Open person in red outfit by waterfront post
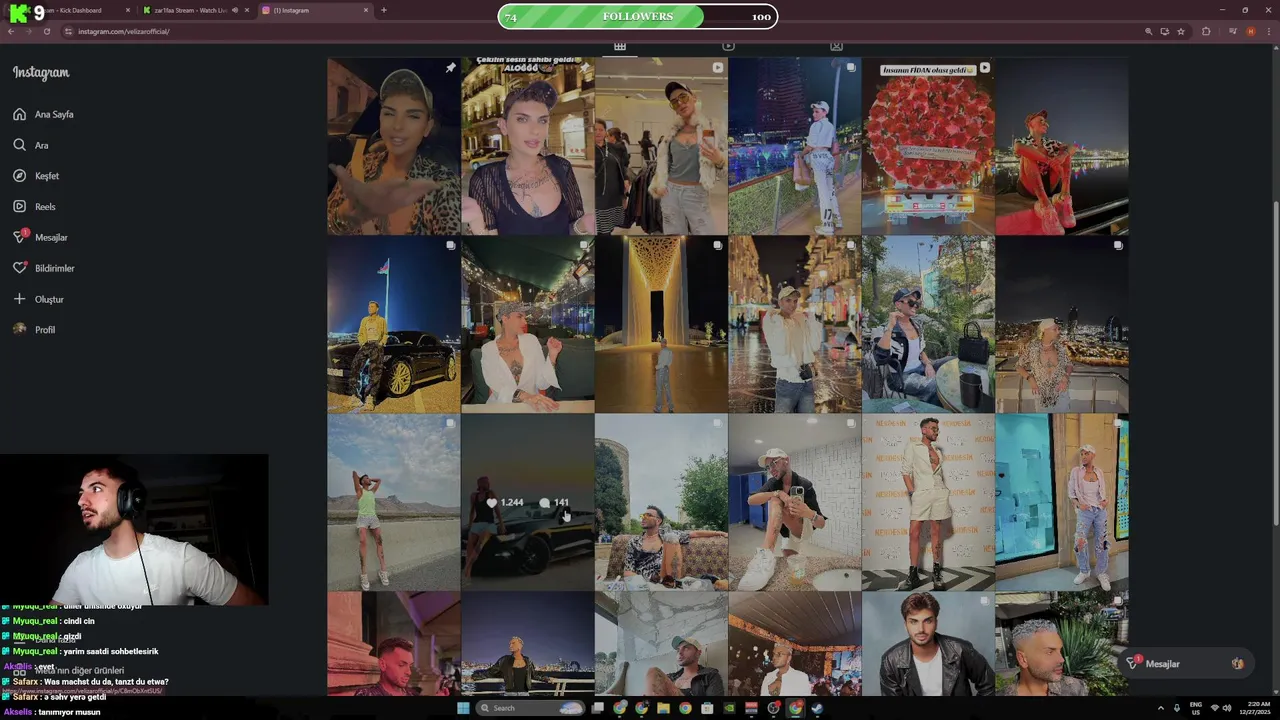 click(x=1062, y=146)
